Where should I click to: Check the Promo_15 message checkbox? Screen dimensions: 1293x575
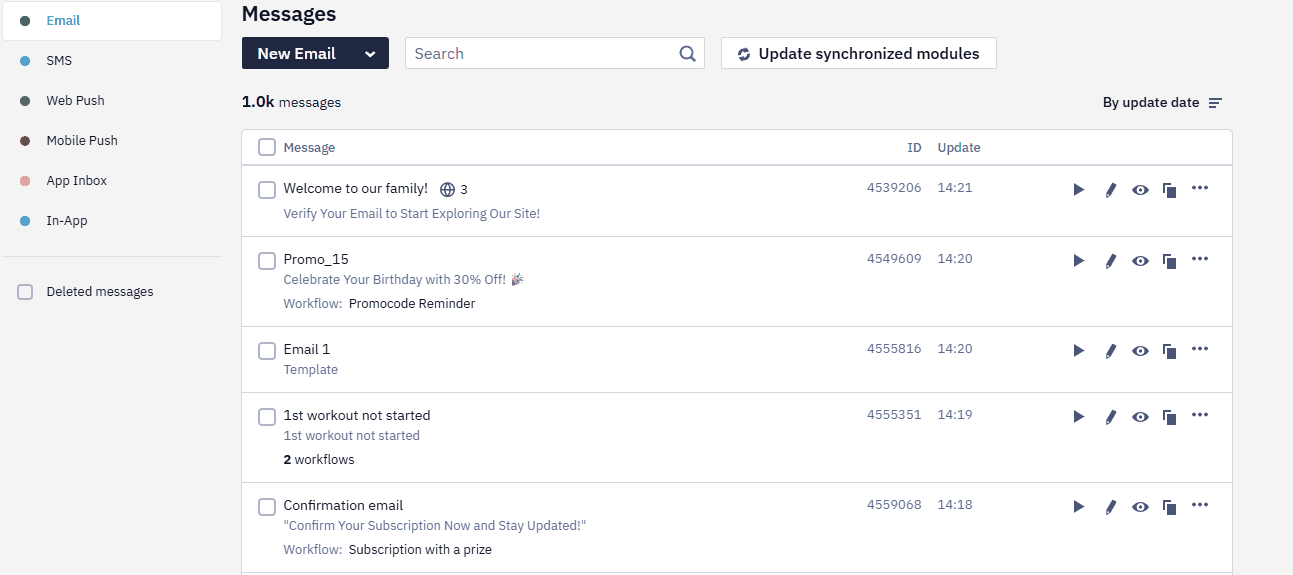(267, 261)
